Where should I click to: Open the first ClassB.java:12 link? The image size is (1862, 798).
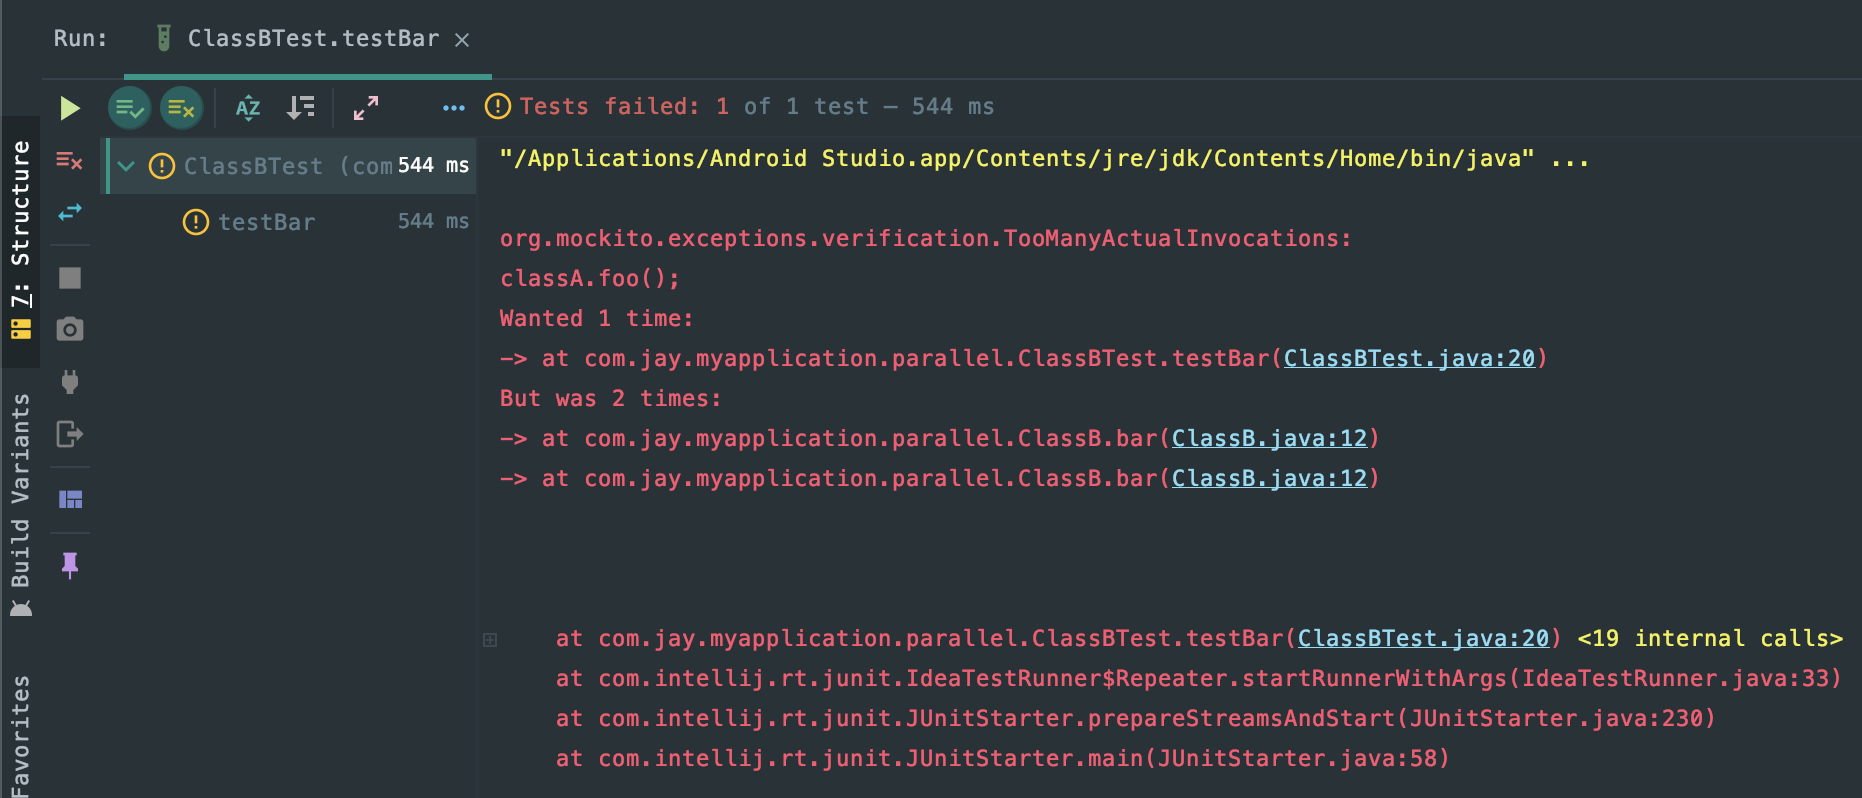click(x=1269, y=438)
